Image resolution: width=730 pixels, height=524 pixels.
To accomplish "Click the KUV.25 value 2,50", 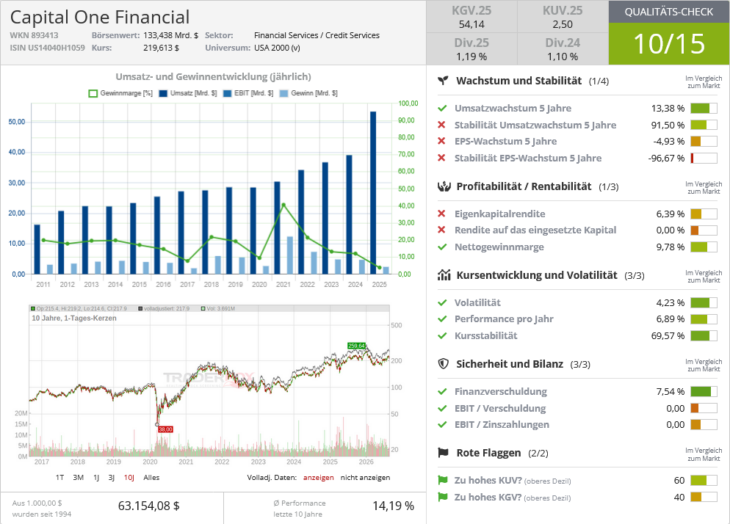I will click(562, 24).
